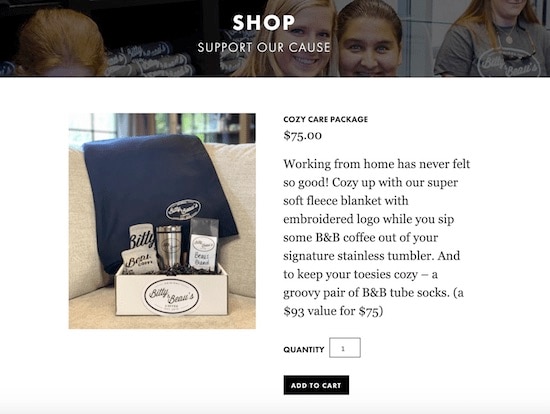Click the embroidered logo on navy blanket
Image resolution: width=550 pixels, height=414 pixels.
(183, 210)
